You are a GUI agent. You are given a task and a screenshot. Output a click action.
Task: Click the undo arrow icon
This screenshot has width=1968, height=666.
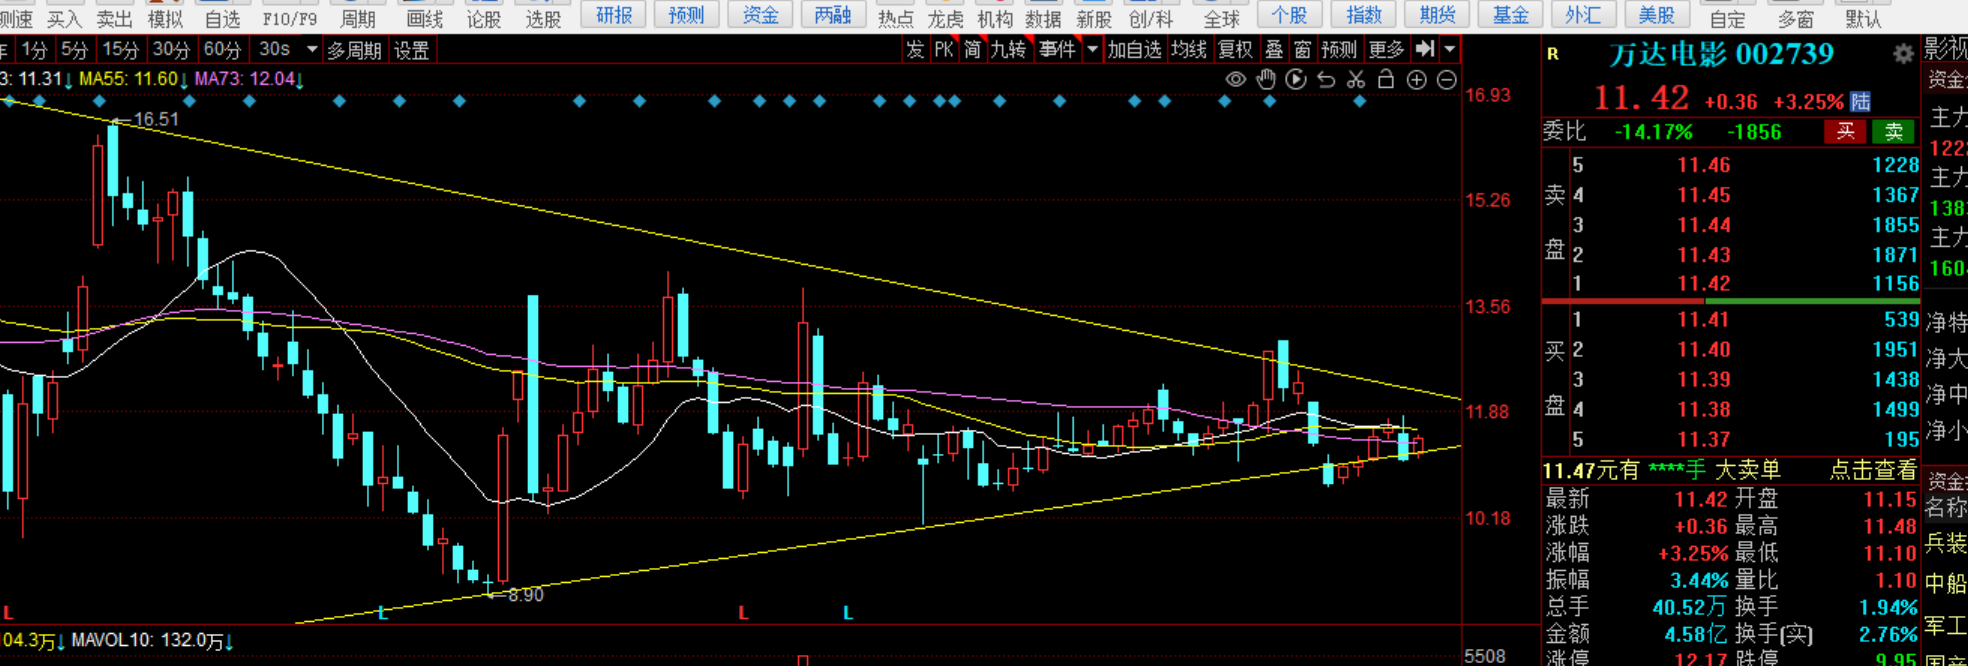click(1326, 80)
